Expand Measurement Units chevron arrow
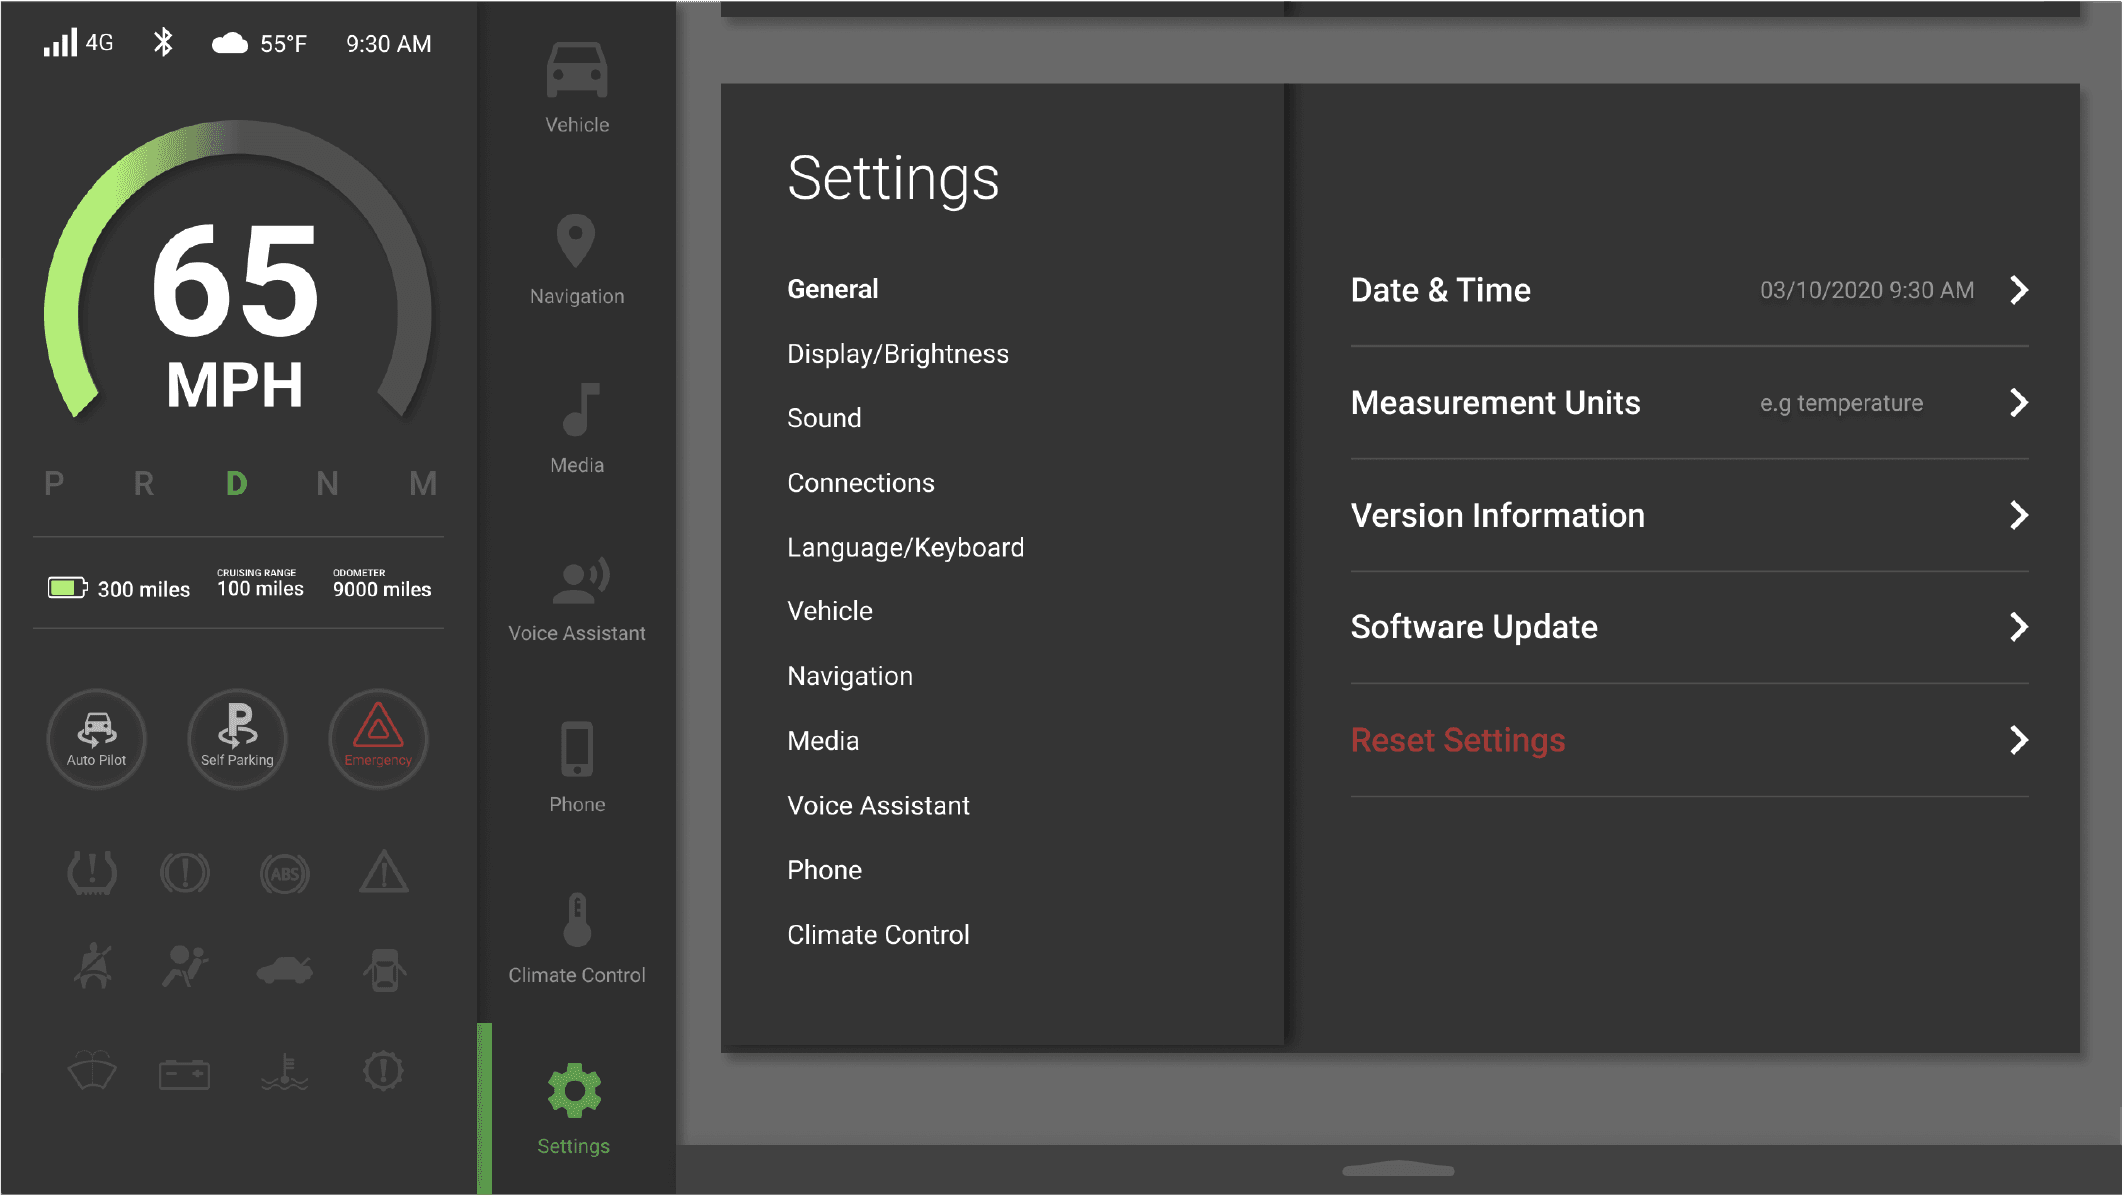This screenshot has height=1196, width=2124. pyautogui.click(x=2018, y=403)
